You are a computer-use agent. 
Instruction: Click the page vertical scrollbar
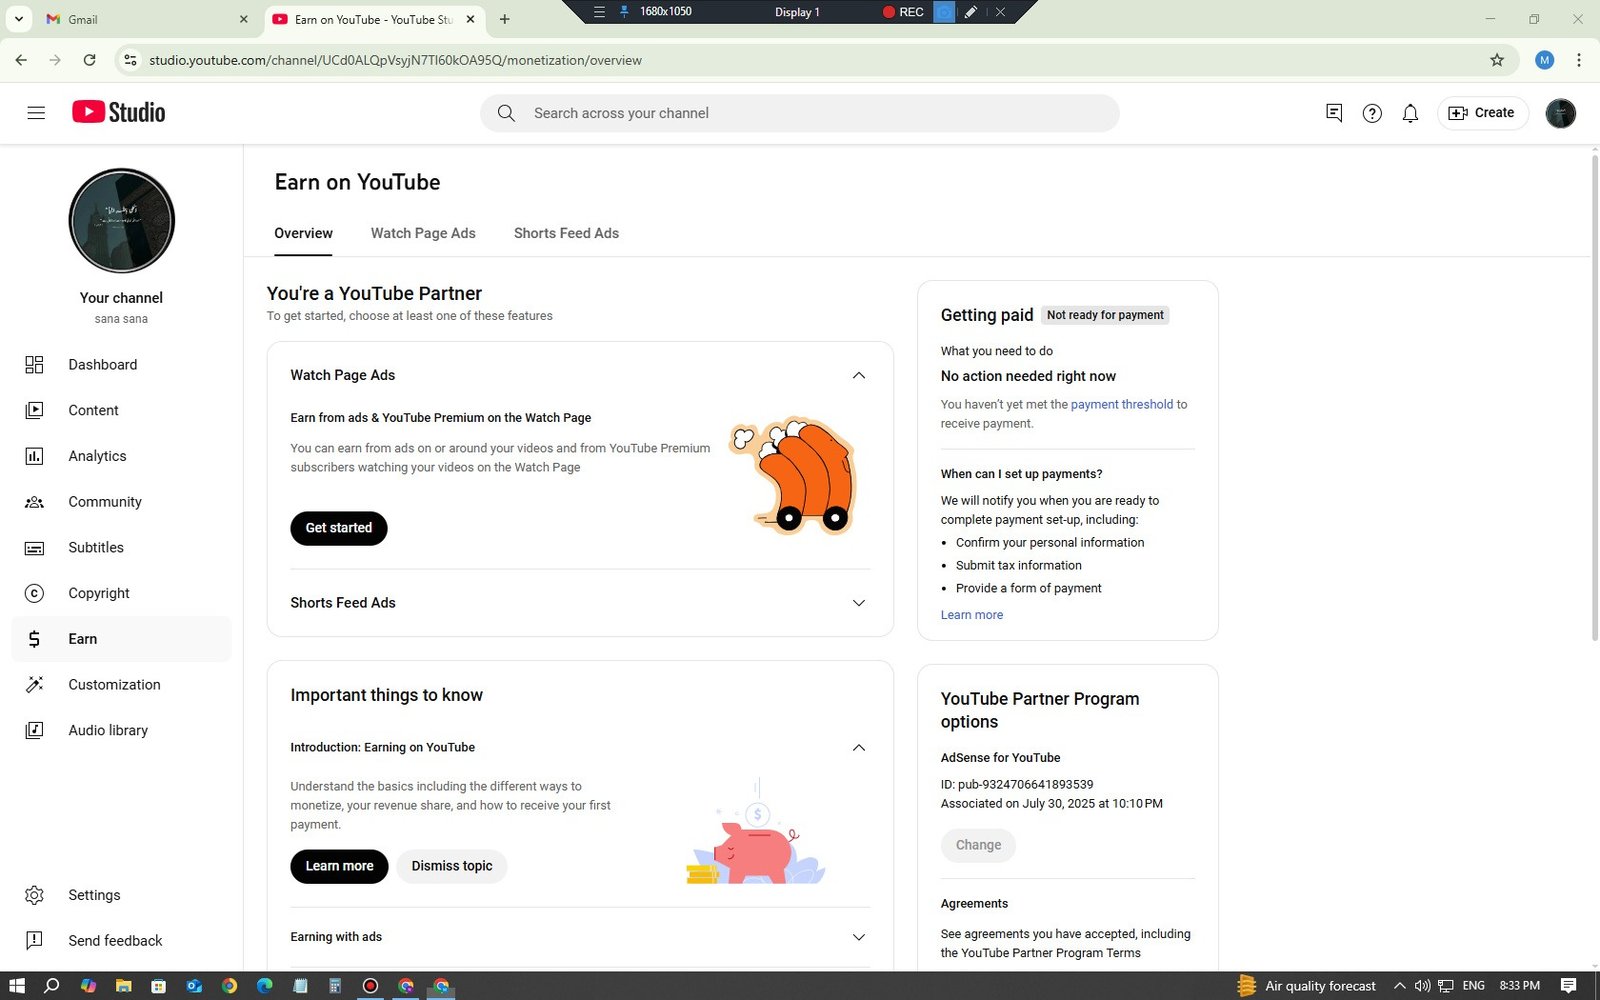tap(1594, 397)
